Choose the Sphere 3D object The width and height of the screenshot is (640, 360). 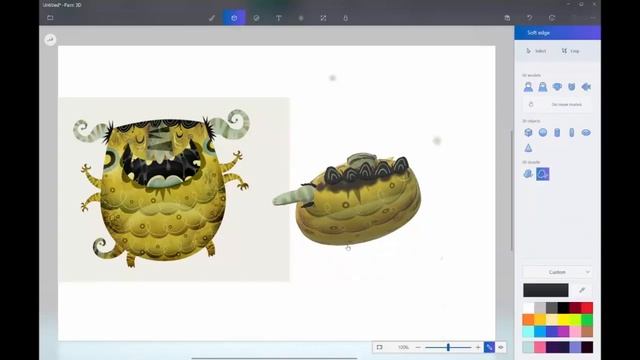click(x=543, y=133)
